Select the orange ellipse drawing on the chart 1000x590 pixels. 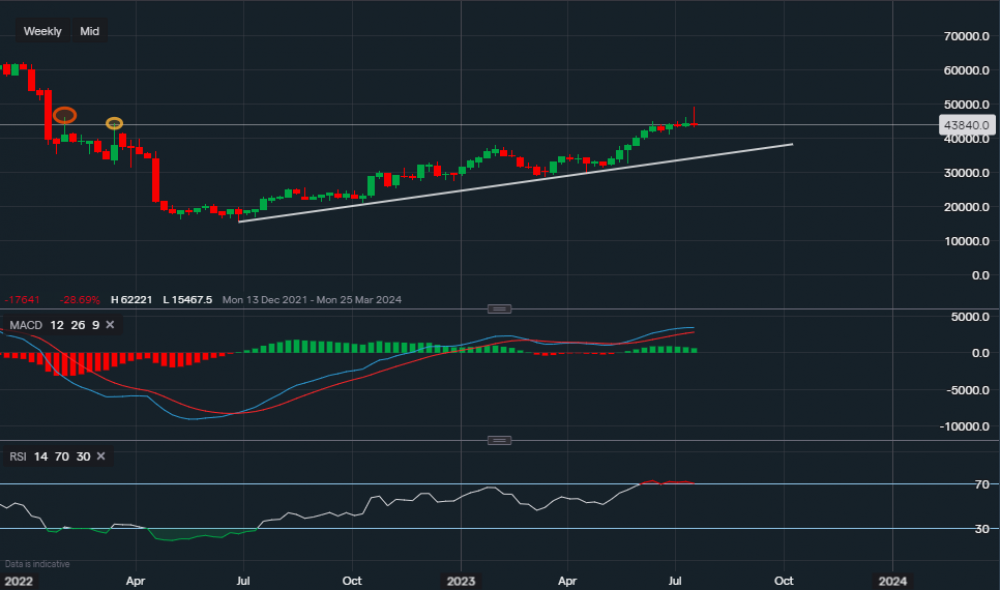pos(64,115)
